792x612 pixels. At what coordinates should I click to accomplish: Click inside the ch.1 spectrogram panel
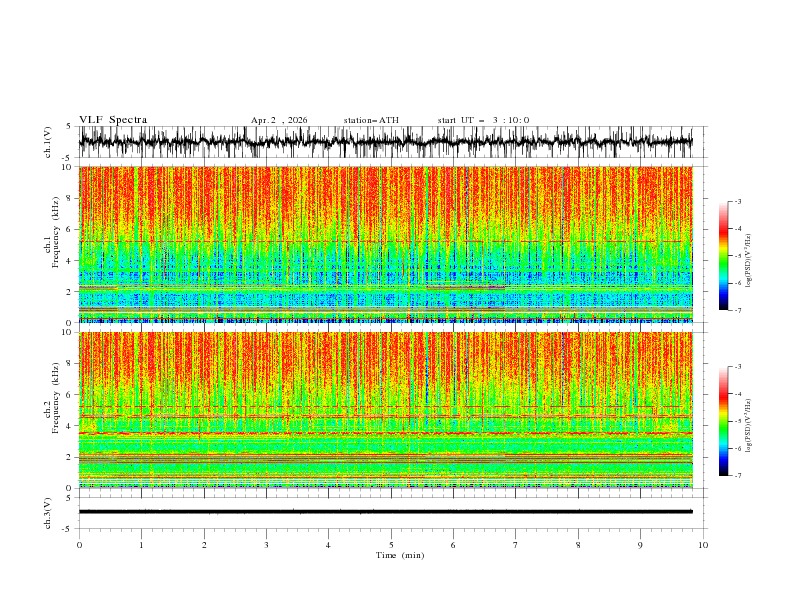(x=386, y=244)
